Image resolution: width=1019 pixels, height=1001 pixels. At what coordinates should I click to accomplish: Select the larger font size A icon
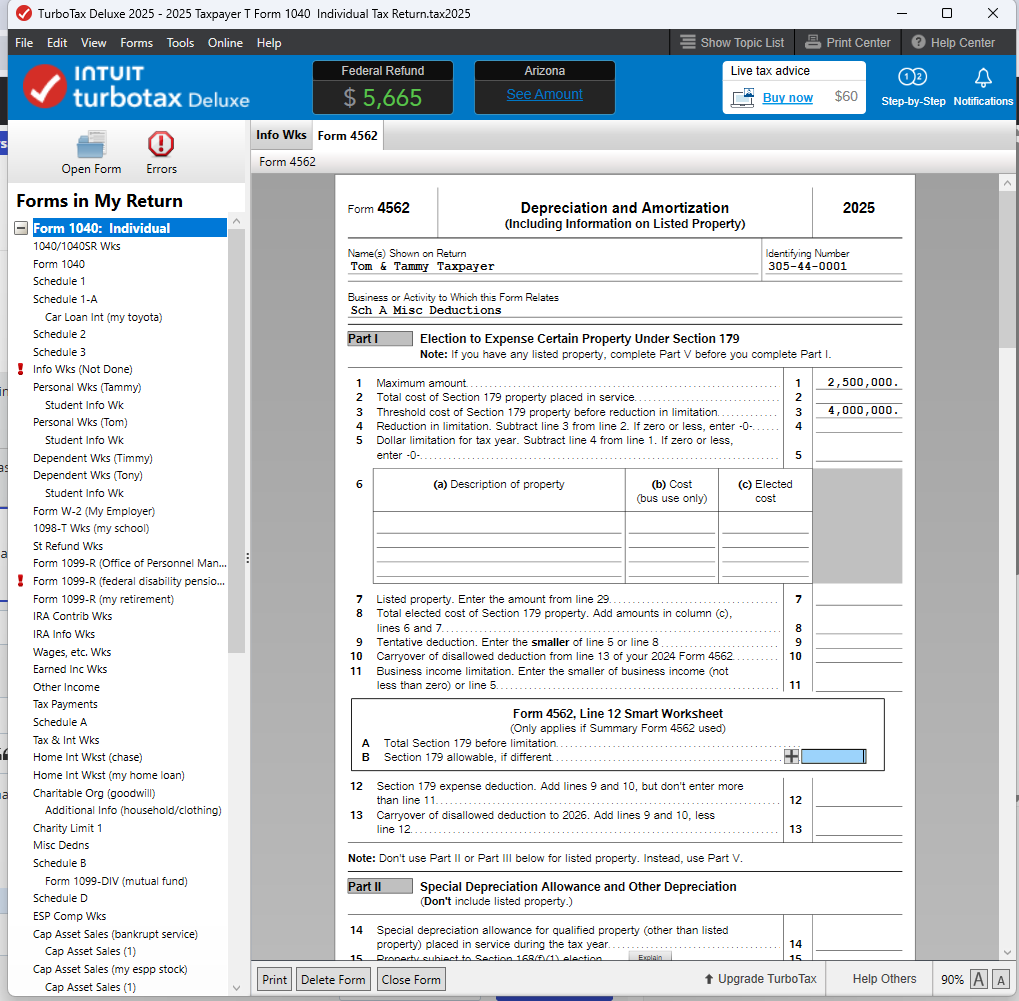point(979,979)
